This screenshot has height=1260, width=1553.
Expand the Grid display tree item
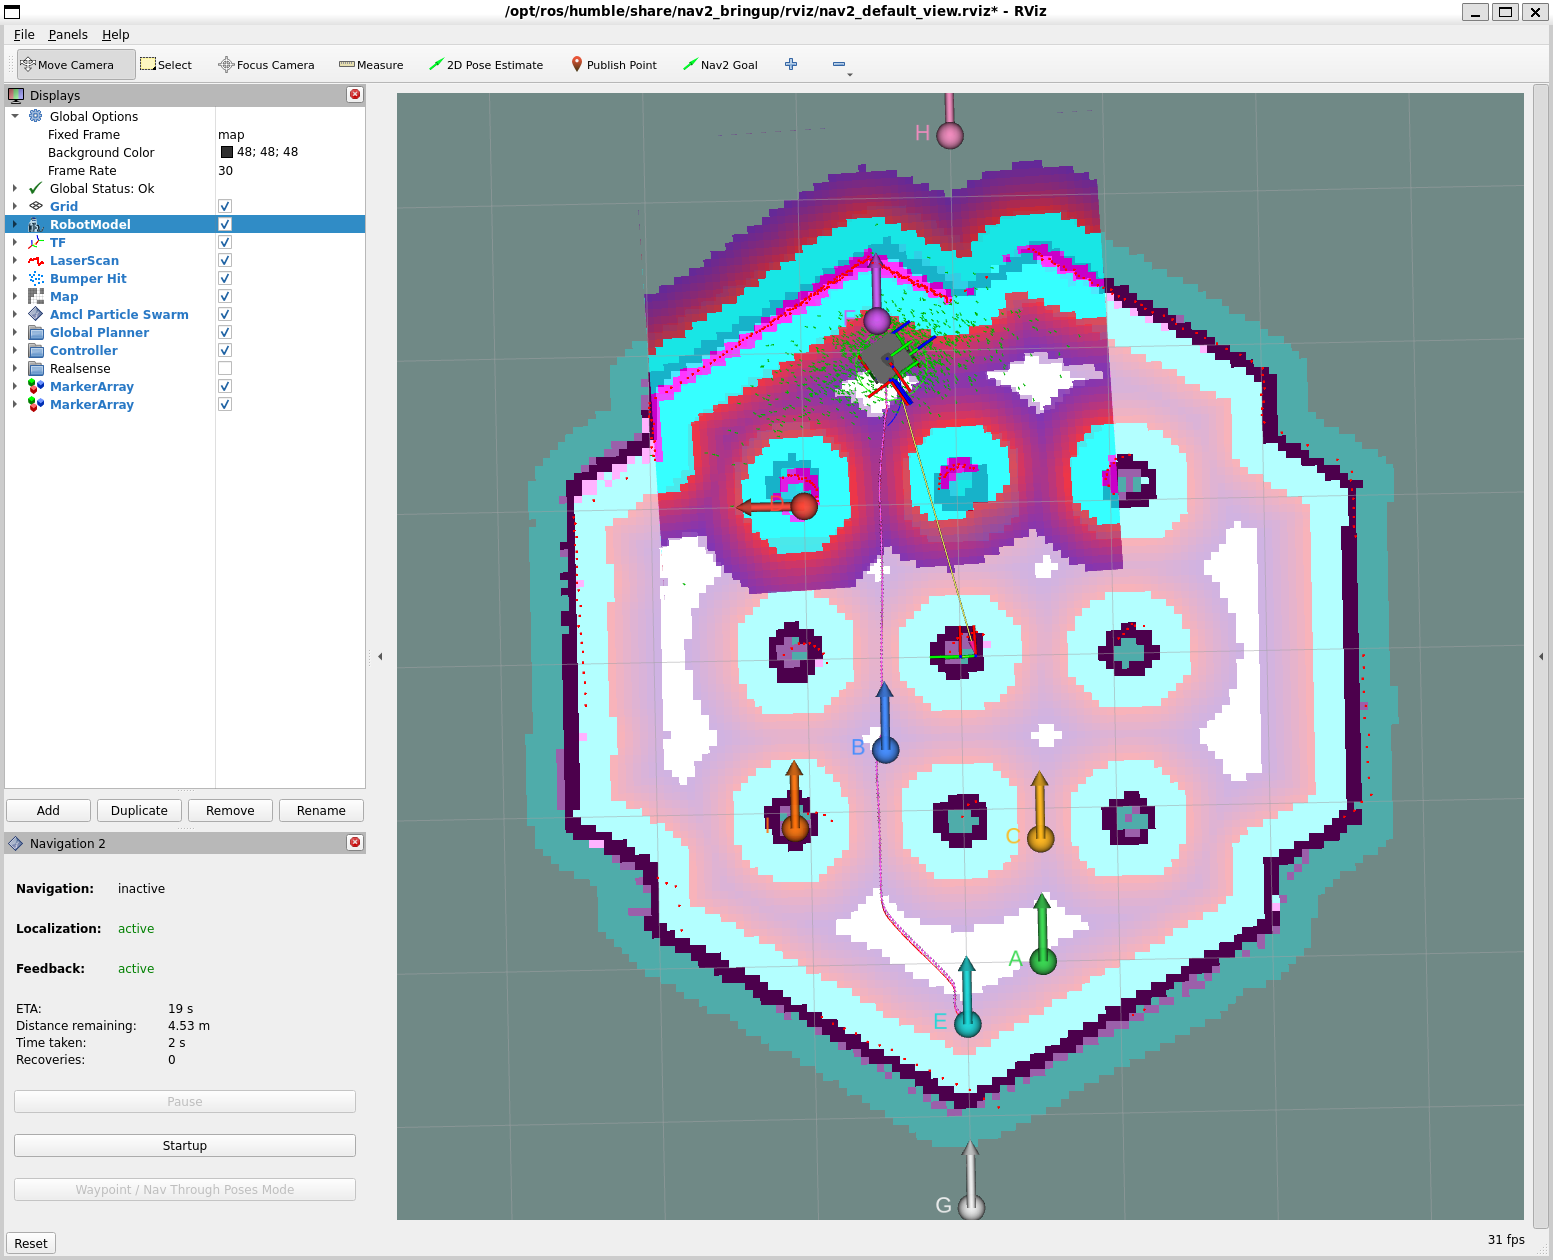pos(15,206)
